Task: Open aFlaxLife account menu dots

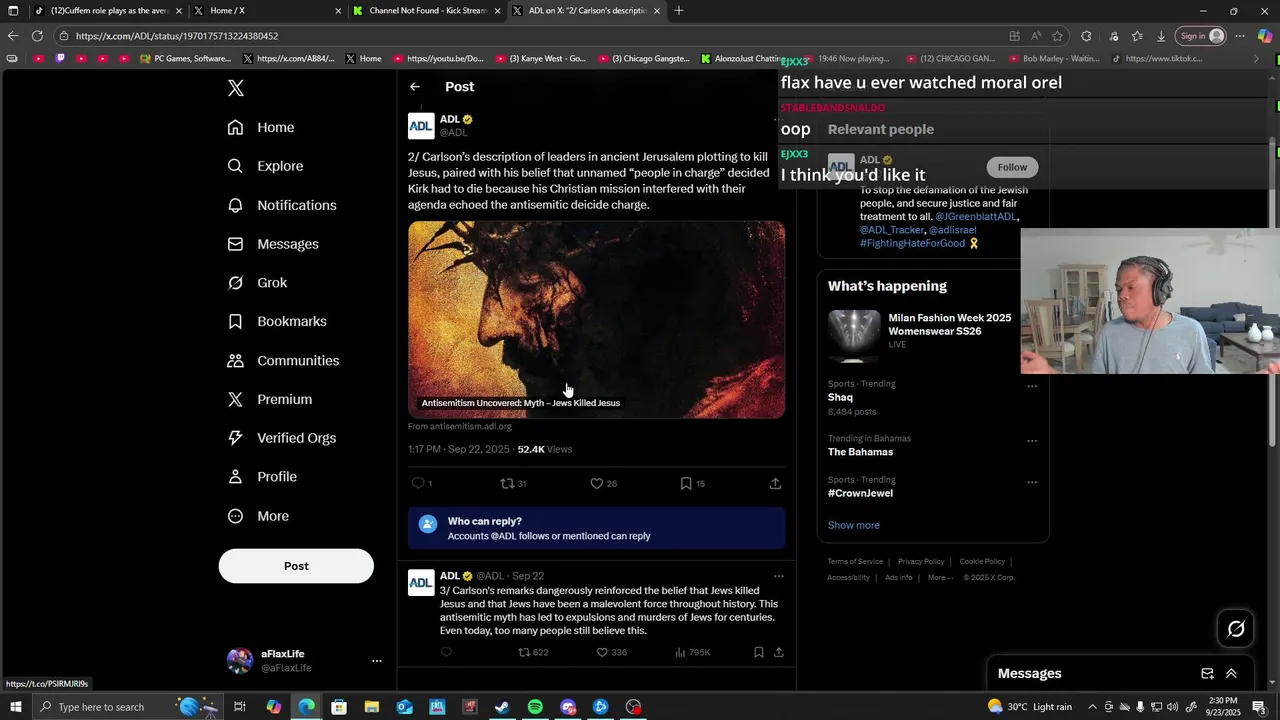Action: pyautogui.click(x=377, y=661)
